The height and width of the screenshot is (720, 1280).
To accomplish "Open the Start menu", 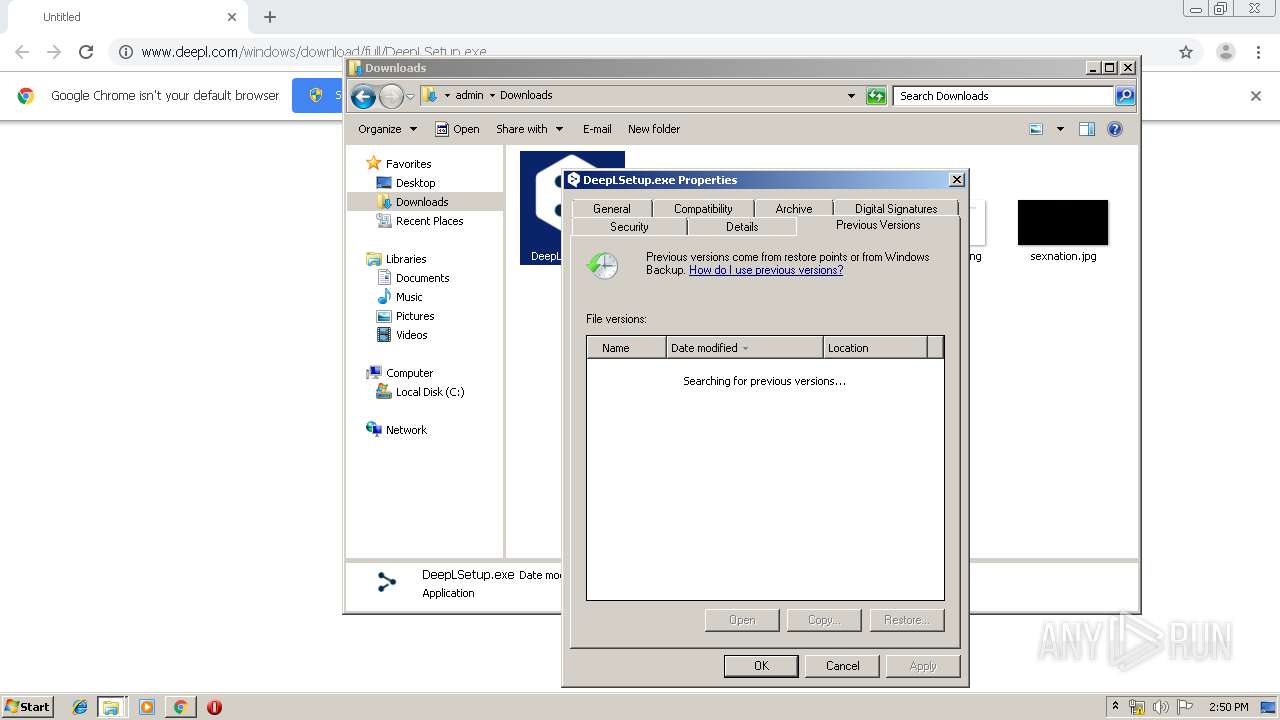I will pyautogui.click(x=27, y=707).
